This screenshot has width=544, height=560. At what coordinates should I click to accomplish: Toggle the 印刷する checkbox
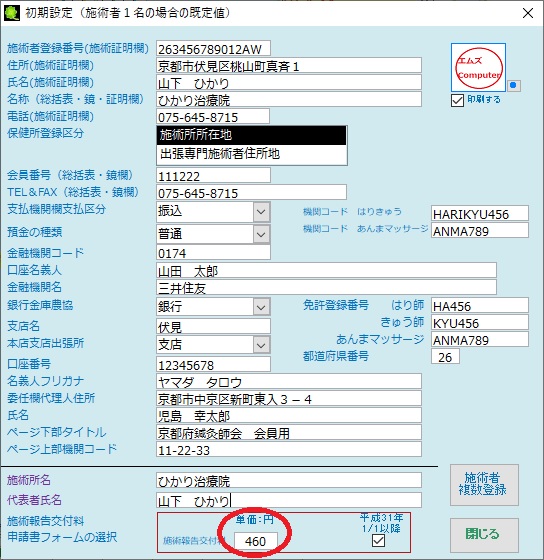click(457, 100)
